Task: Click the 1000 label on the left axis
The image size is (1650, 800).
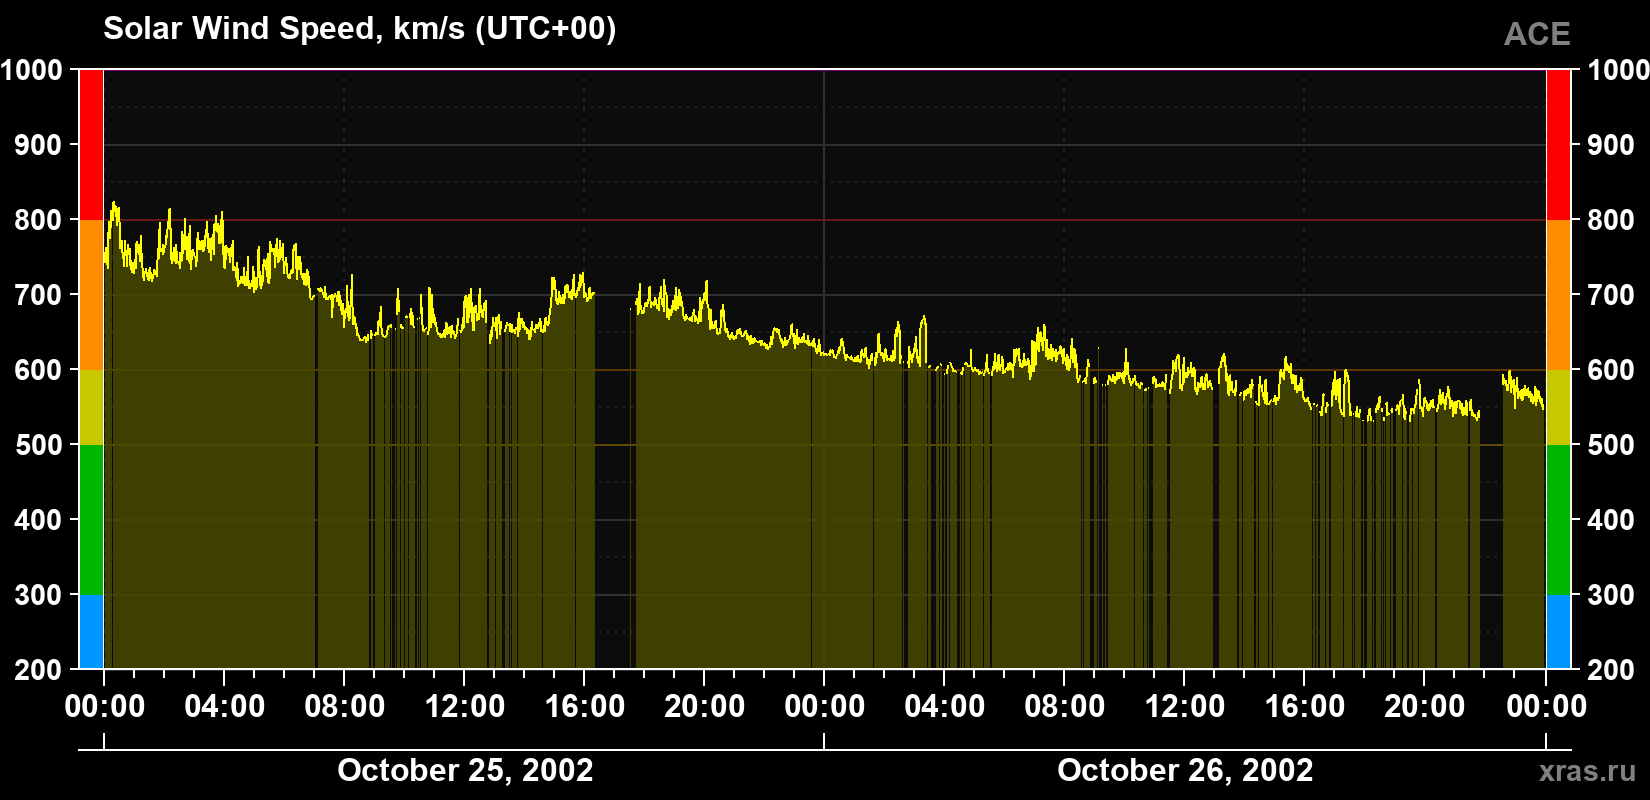Action: click(32, 70)
